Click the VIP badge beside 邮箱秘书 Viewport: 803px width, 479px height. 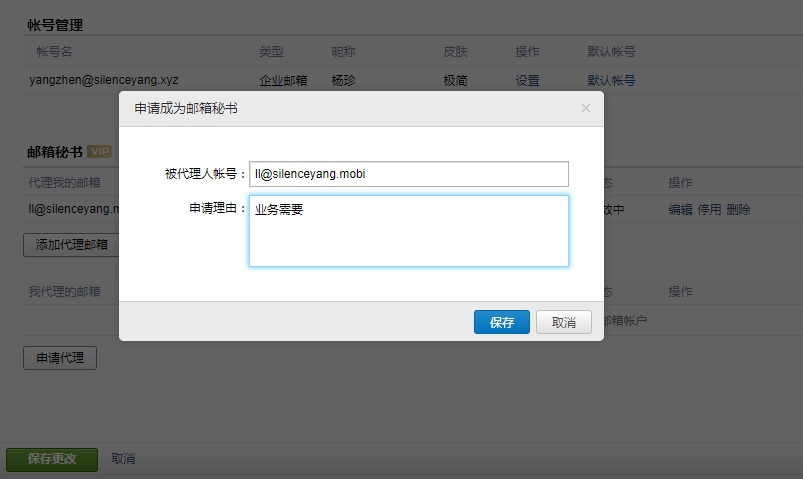coord(99,152)
